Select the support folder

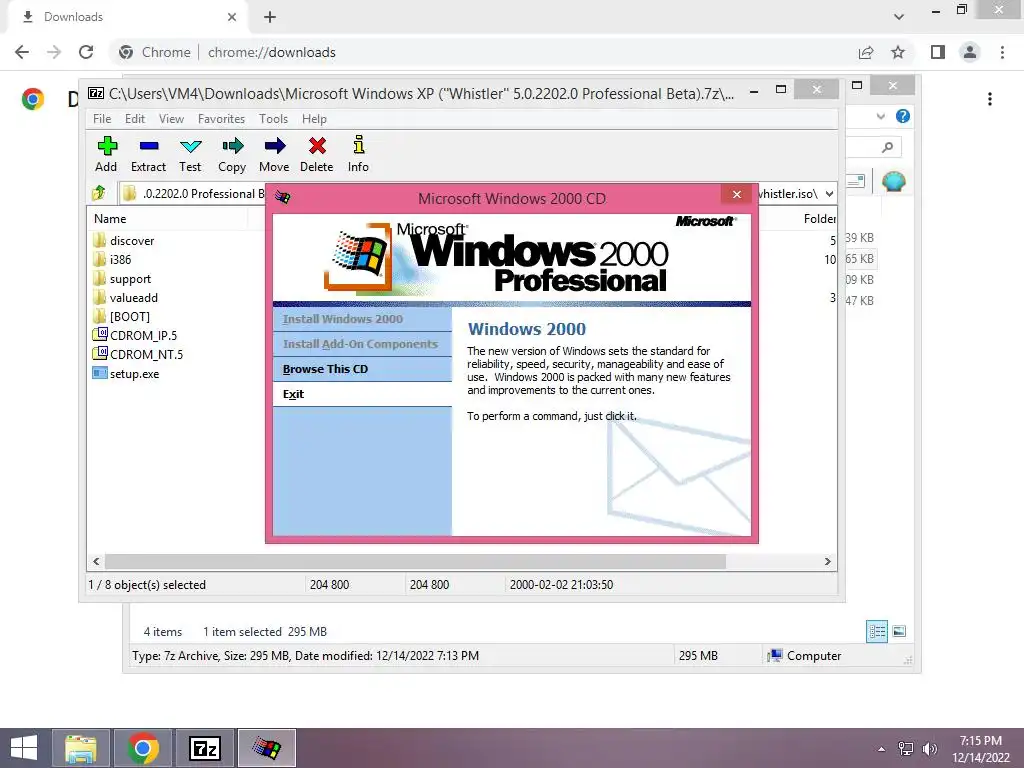[x=122, y=279]
